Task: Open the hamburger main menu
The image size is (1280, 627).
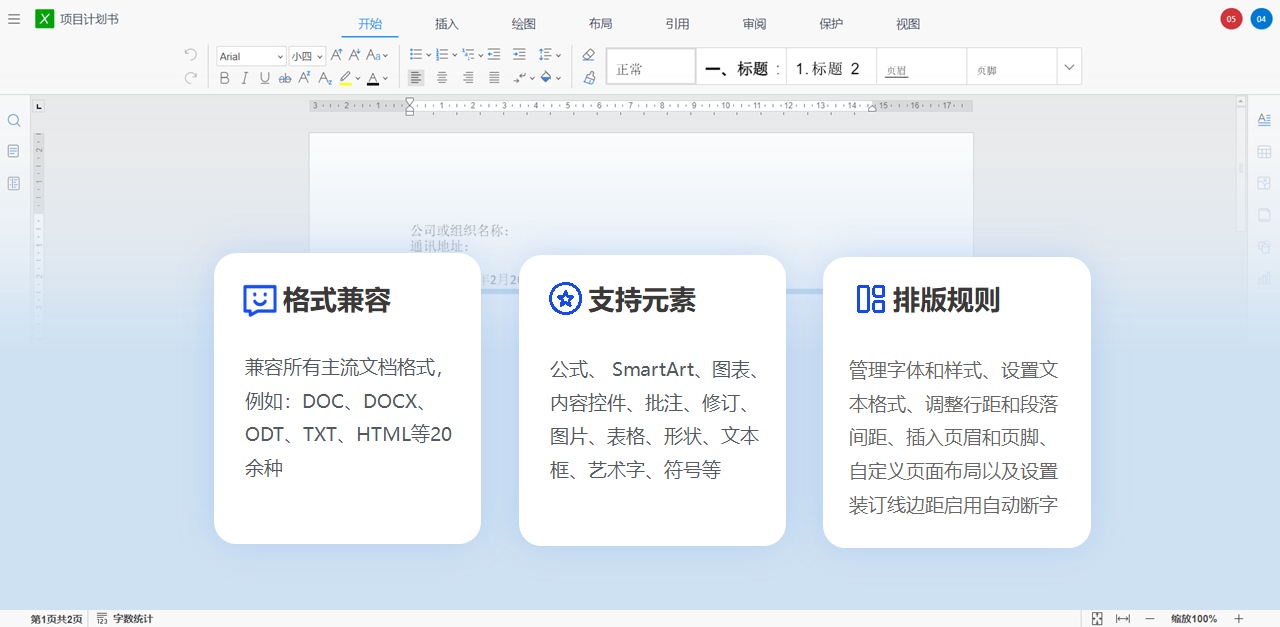Action: tap(13, 18)
